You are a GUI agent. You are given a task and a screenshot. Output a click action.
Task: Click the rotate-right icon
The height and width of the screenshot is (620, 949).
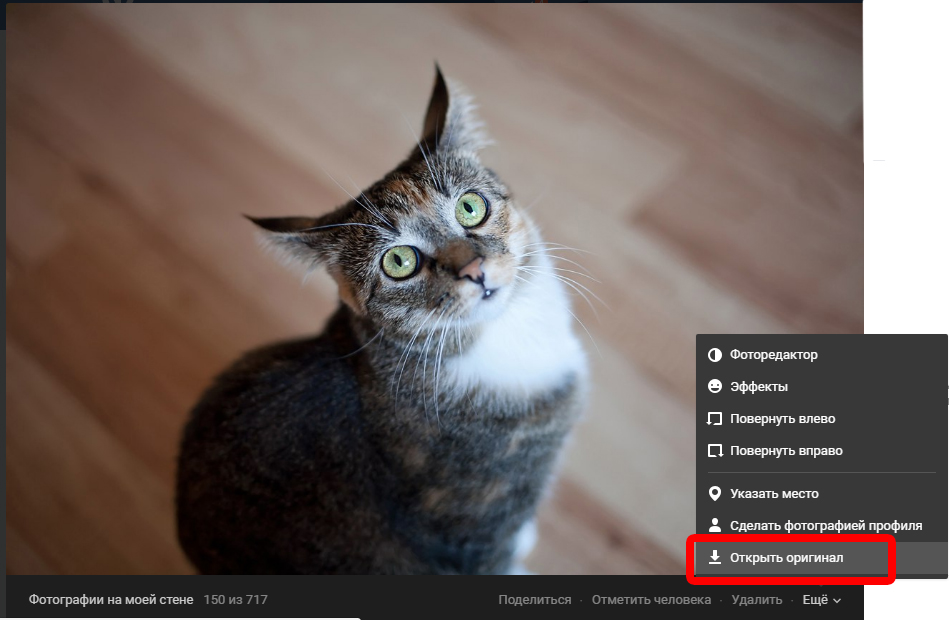click(x=715, y=451)
